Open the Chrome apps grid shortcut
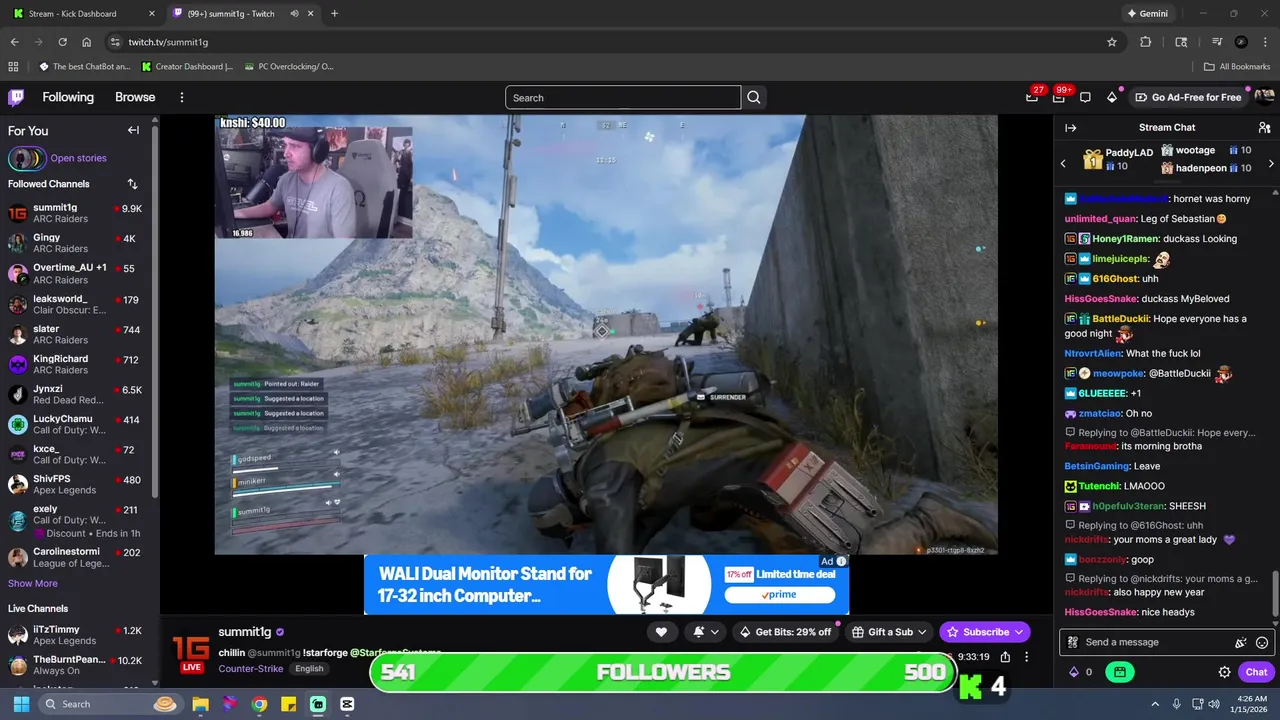This screenshot has height=720, width=1280. pyautogui.click(x=13, y=67)
